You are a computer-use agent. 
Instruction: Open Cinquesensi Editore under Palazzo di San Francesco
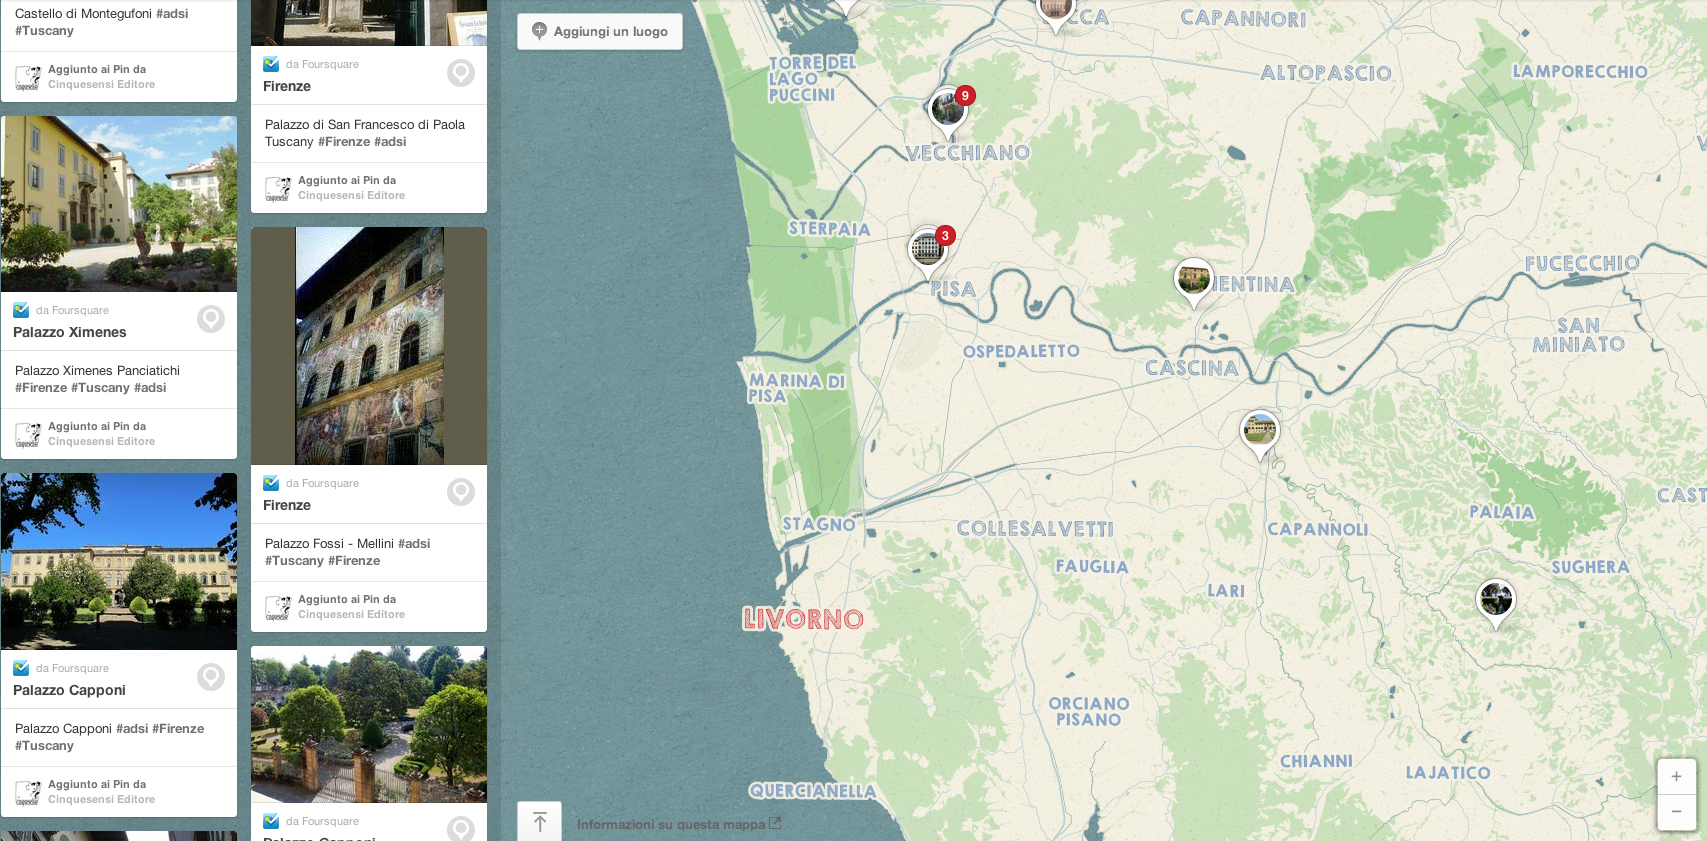pyautogui.click(x=351, y=196)
